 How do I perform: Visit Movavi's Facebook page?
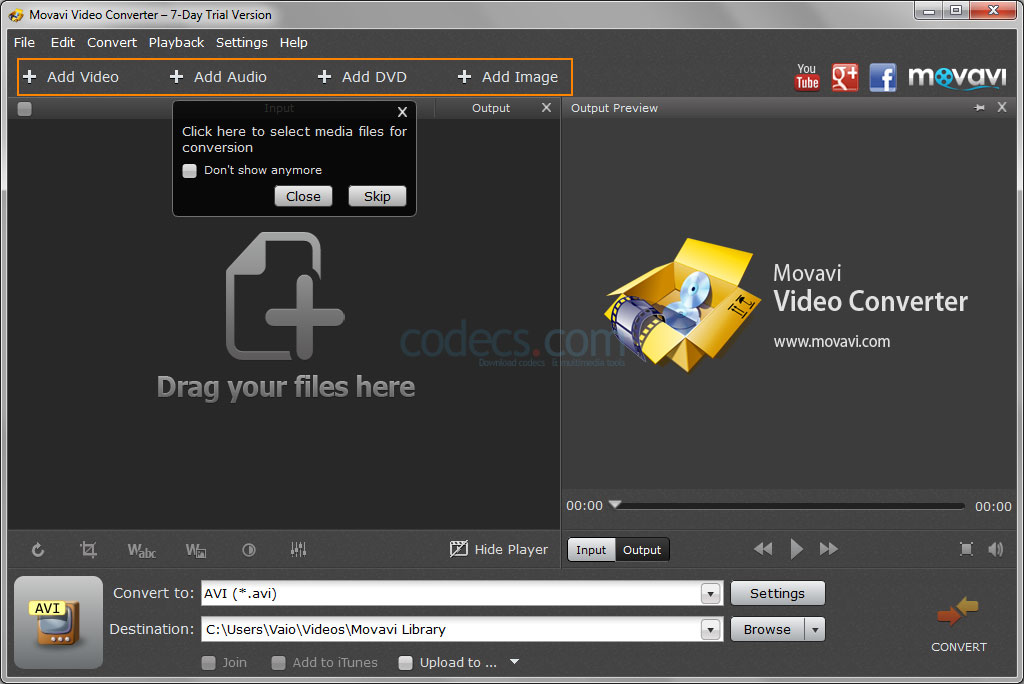882,76
